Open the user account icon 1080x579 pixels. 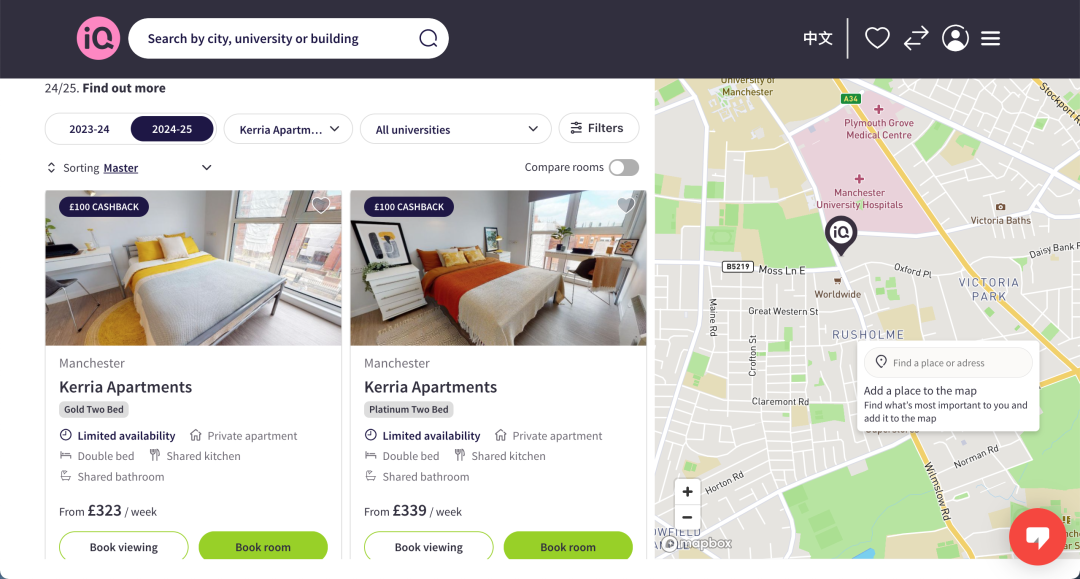tap(955, 38)
